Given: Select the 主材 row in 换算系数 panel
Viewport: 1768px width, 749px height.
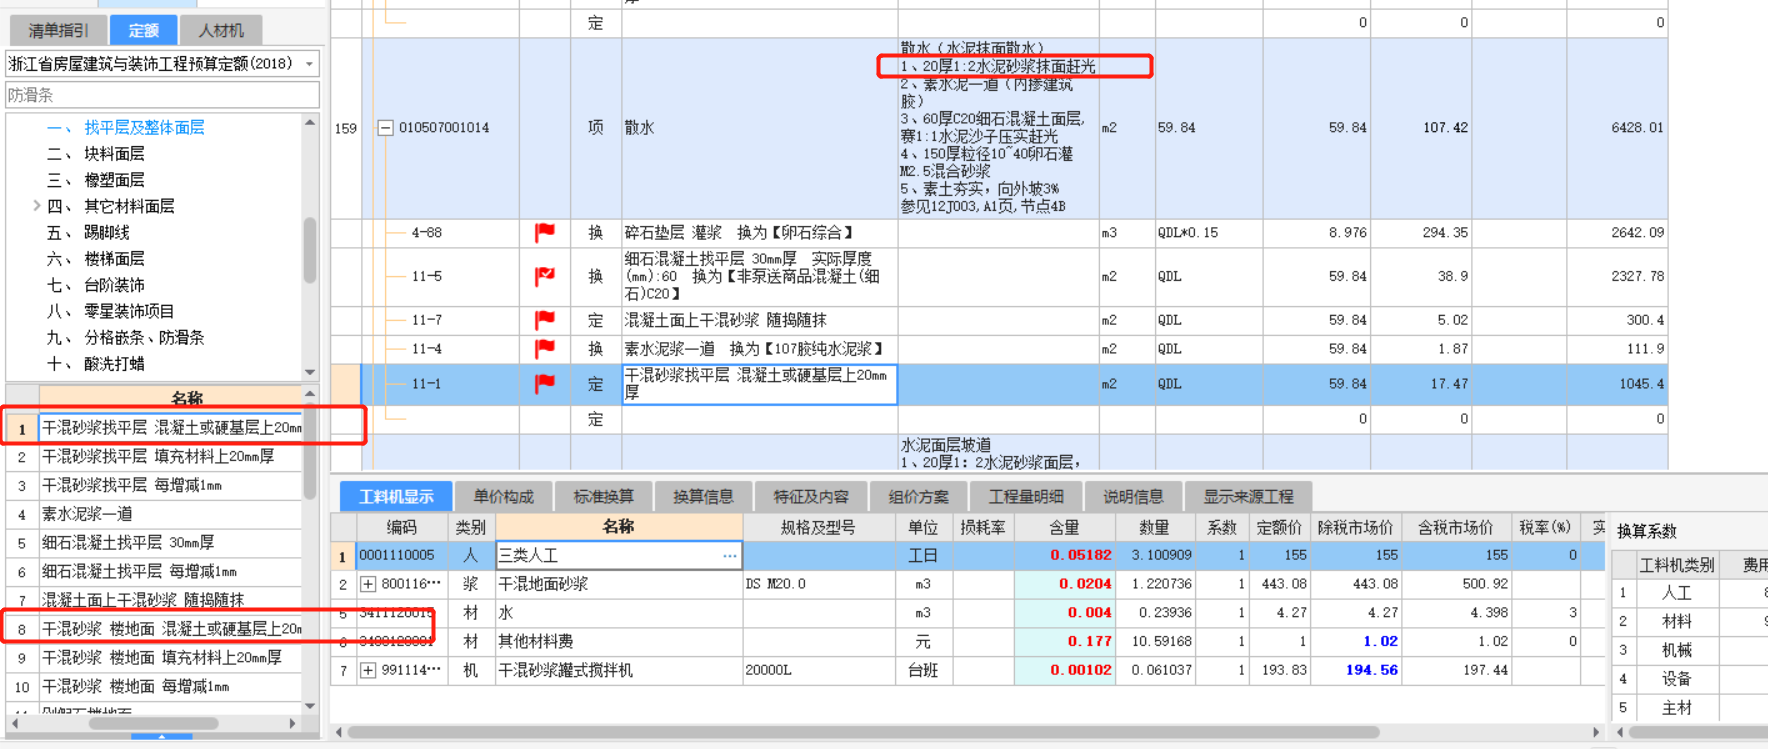Looking at the screenshot, I should tap(1677, 708).
